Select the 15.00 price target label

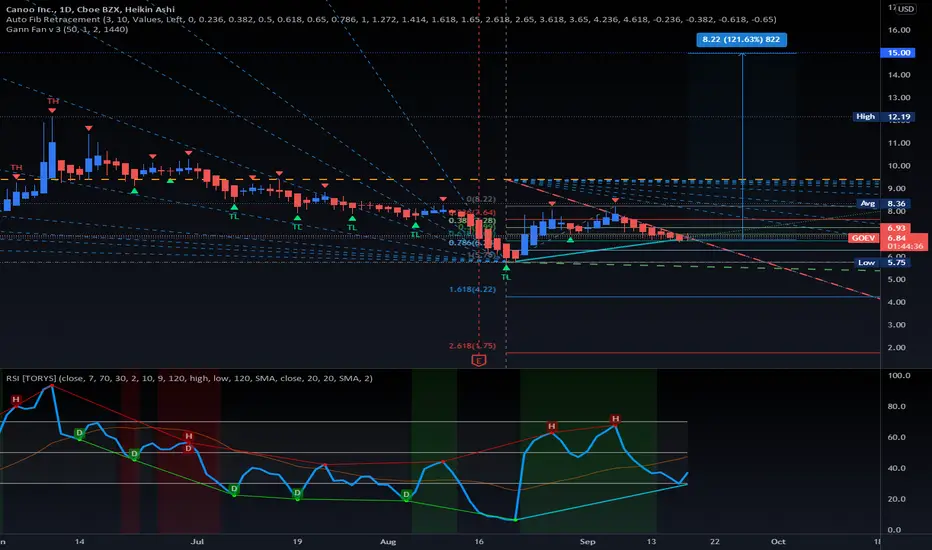click(898, 52)
